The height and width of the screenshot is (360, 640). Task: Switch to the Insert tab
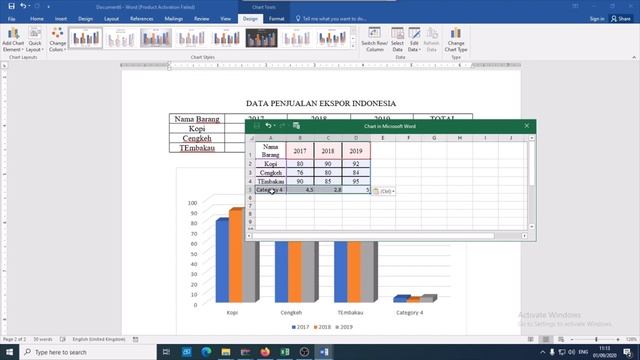[61, 19]
